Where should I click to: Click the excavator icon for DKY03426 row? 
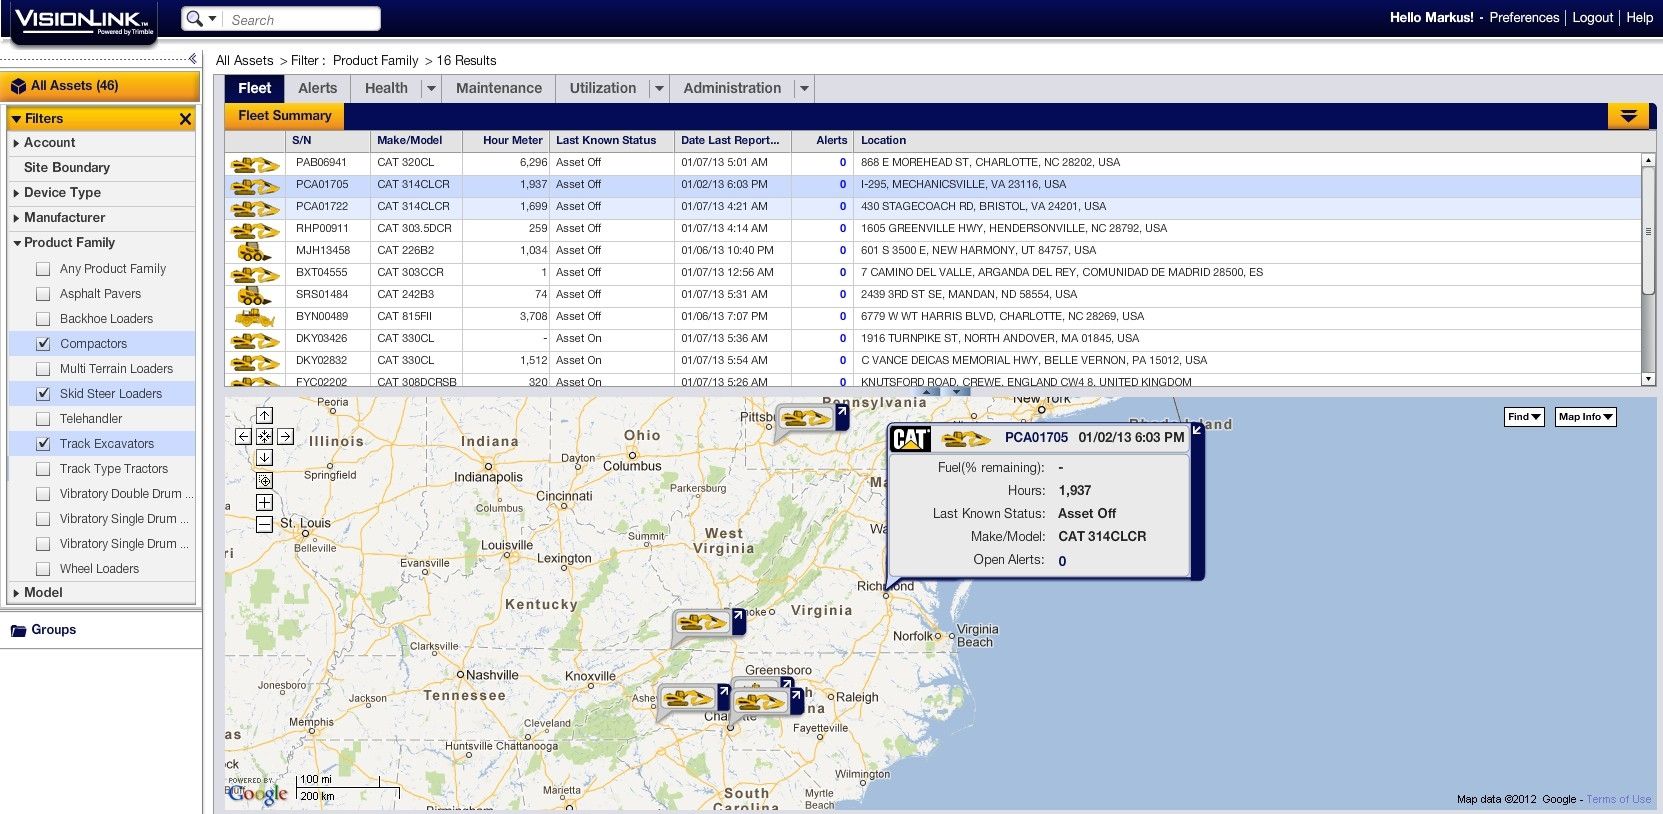tap(255, 339)
